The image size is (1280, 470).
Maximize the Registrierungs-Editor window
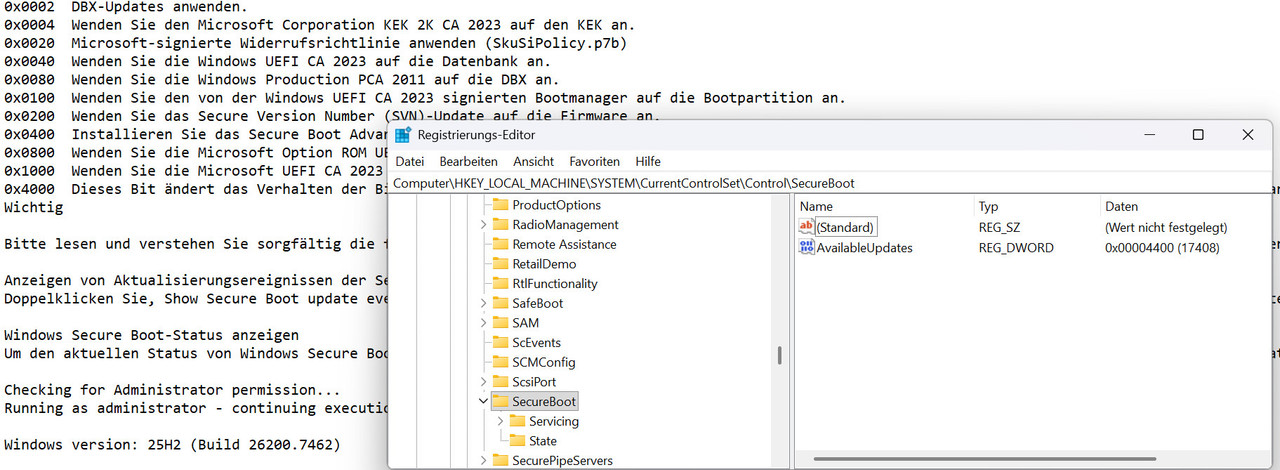click(1198, 135)
